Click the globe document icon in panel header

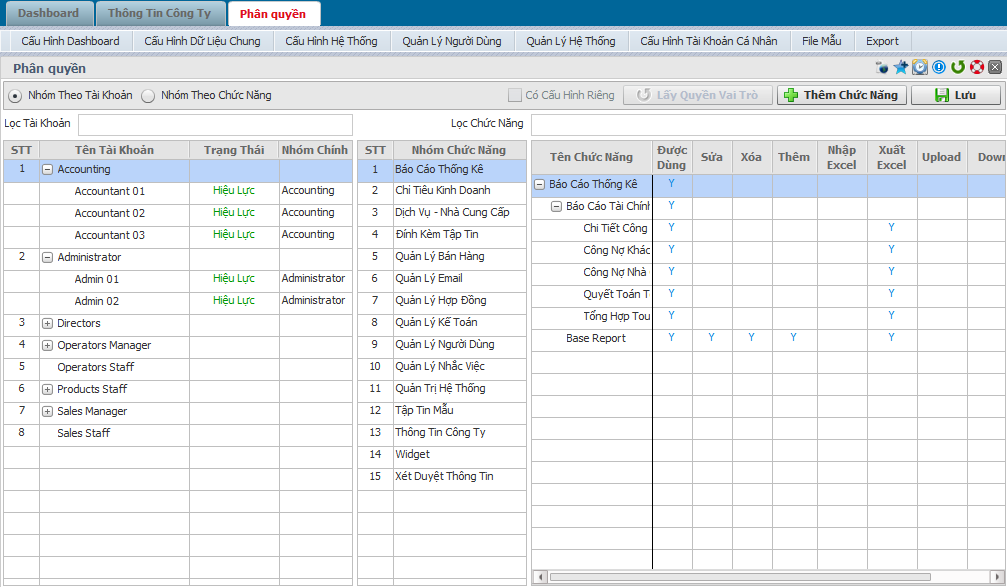click(x=882, y=68)
